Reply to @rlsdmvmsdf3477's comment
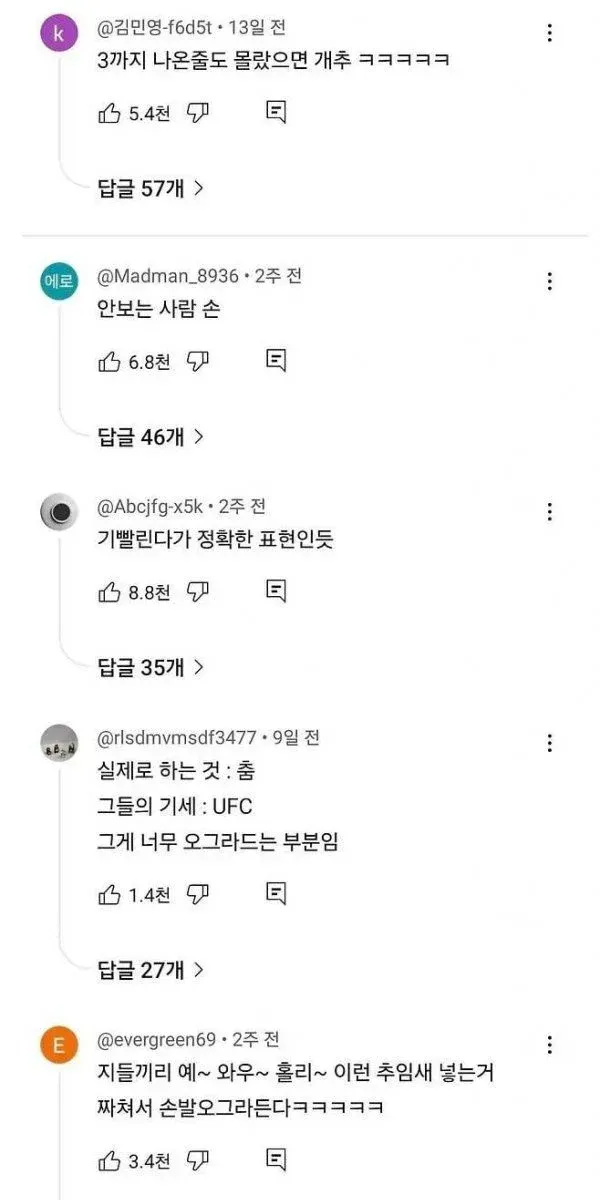The height and width of the screenshot is (1200, 600). pos(277,893)
